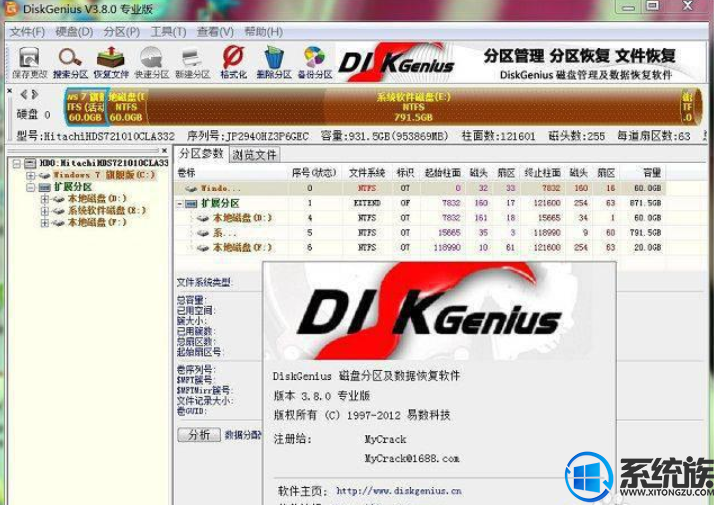The image size is (714, 505).
Task: Expand the 本地磁盘(F:) tree node
Action: [x=45, y=223]
